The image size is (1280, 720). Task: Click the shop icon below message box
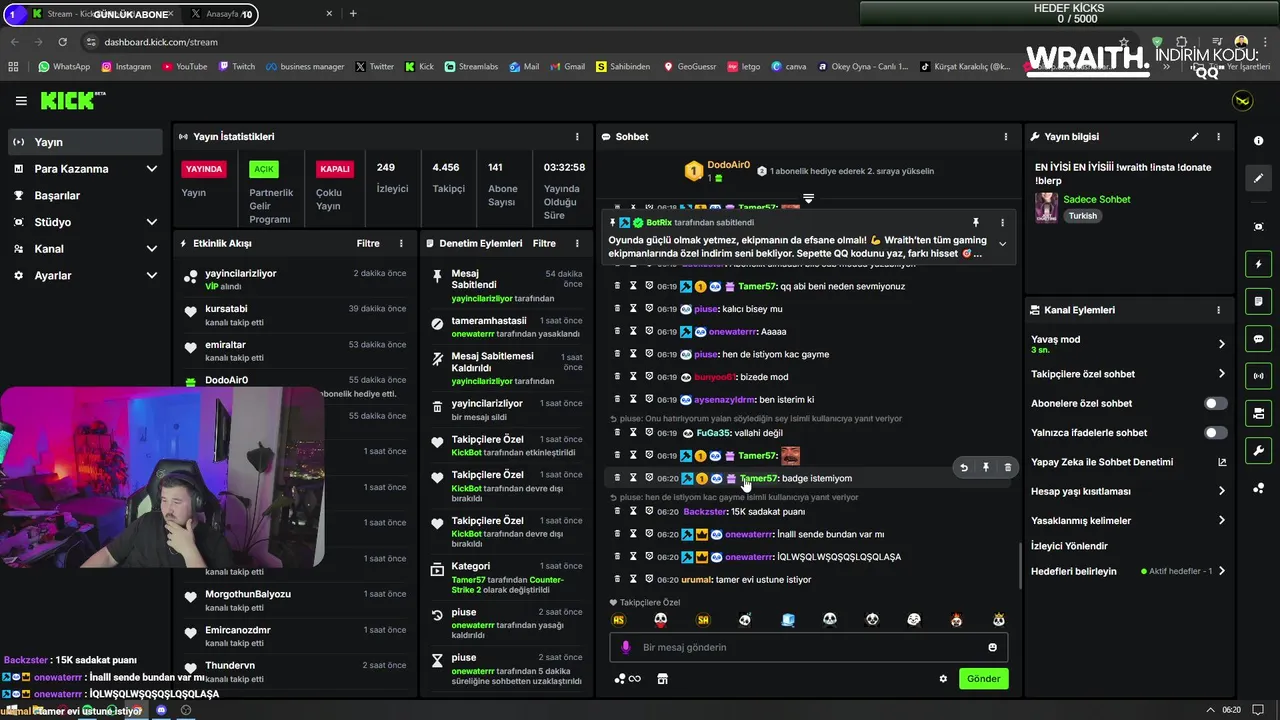[662, 679]
